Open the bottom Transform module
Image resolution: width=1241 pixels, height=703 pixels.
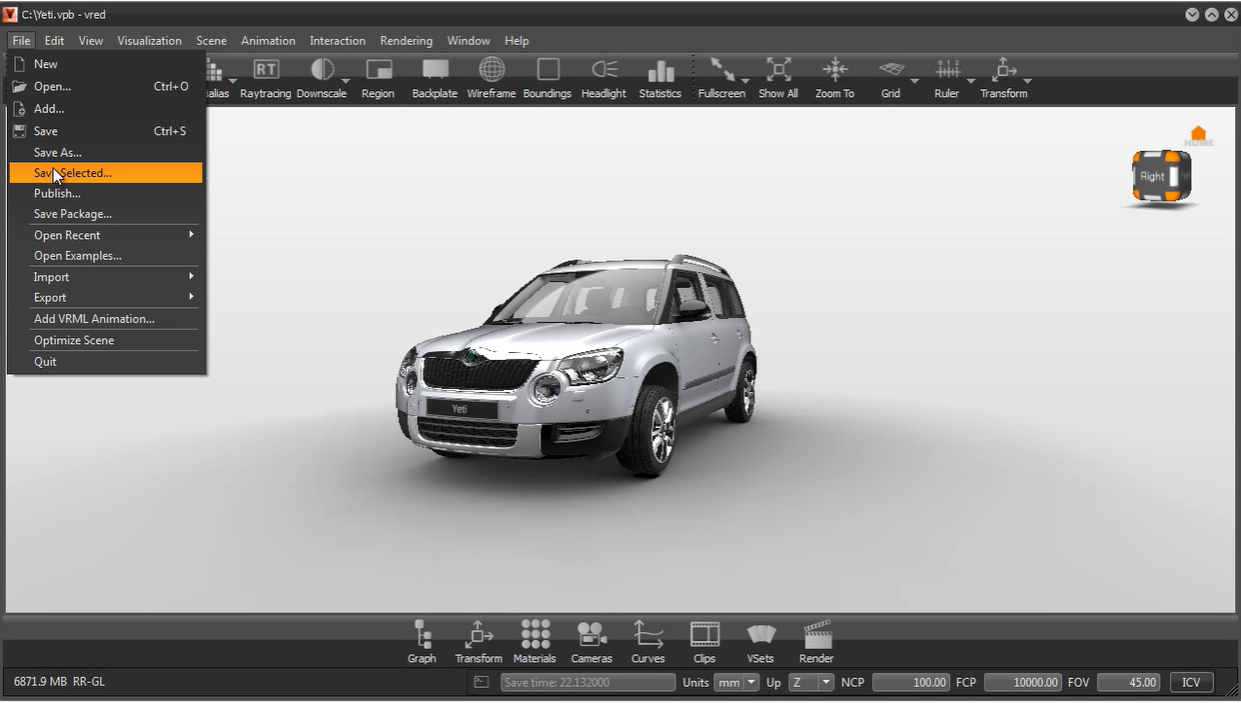(x=478, y=642)
